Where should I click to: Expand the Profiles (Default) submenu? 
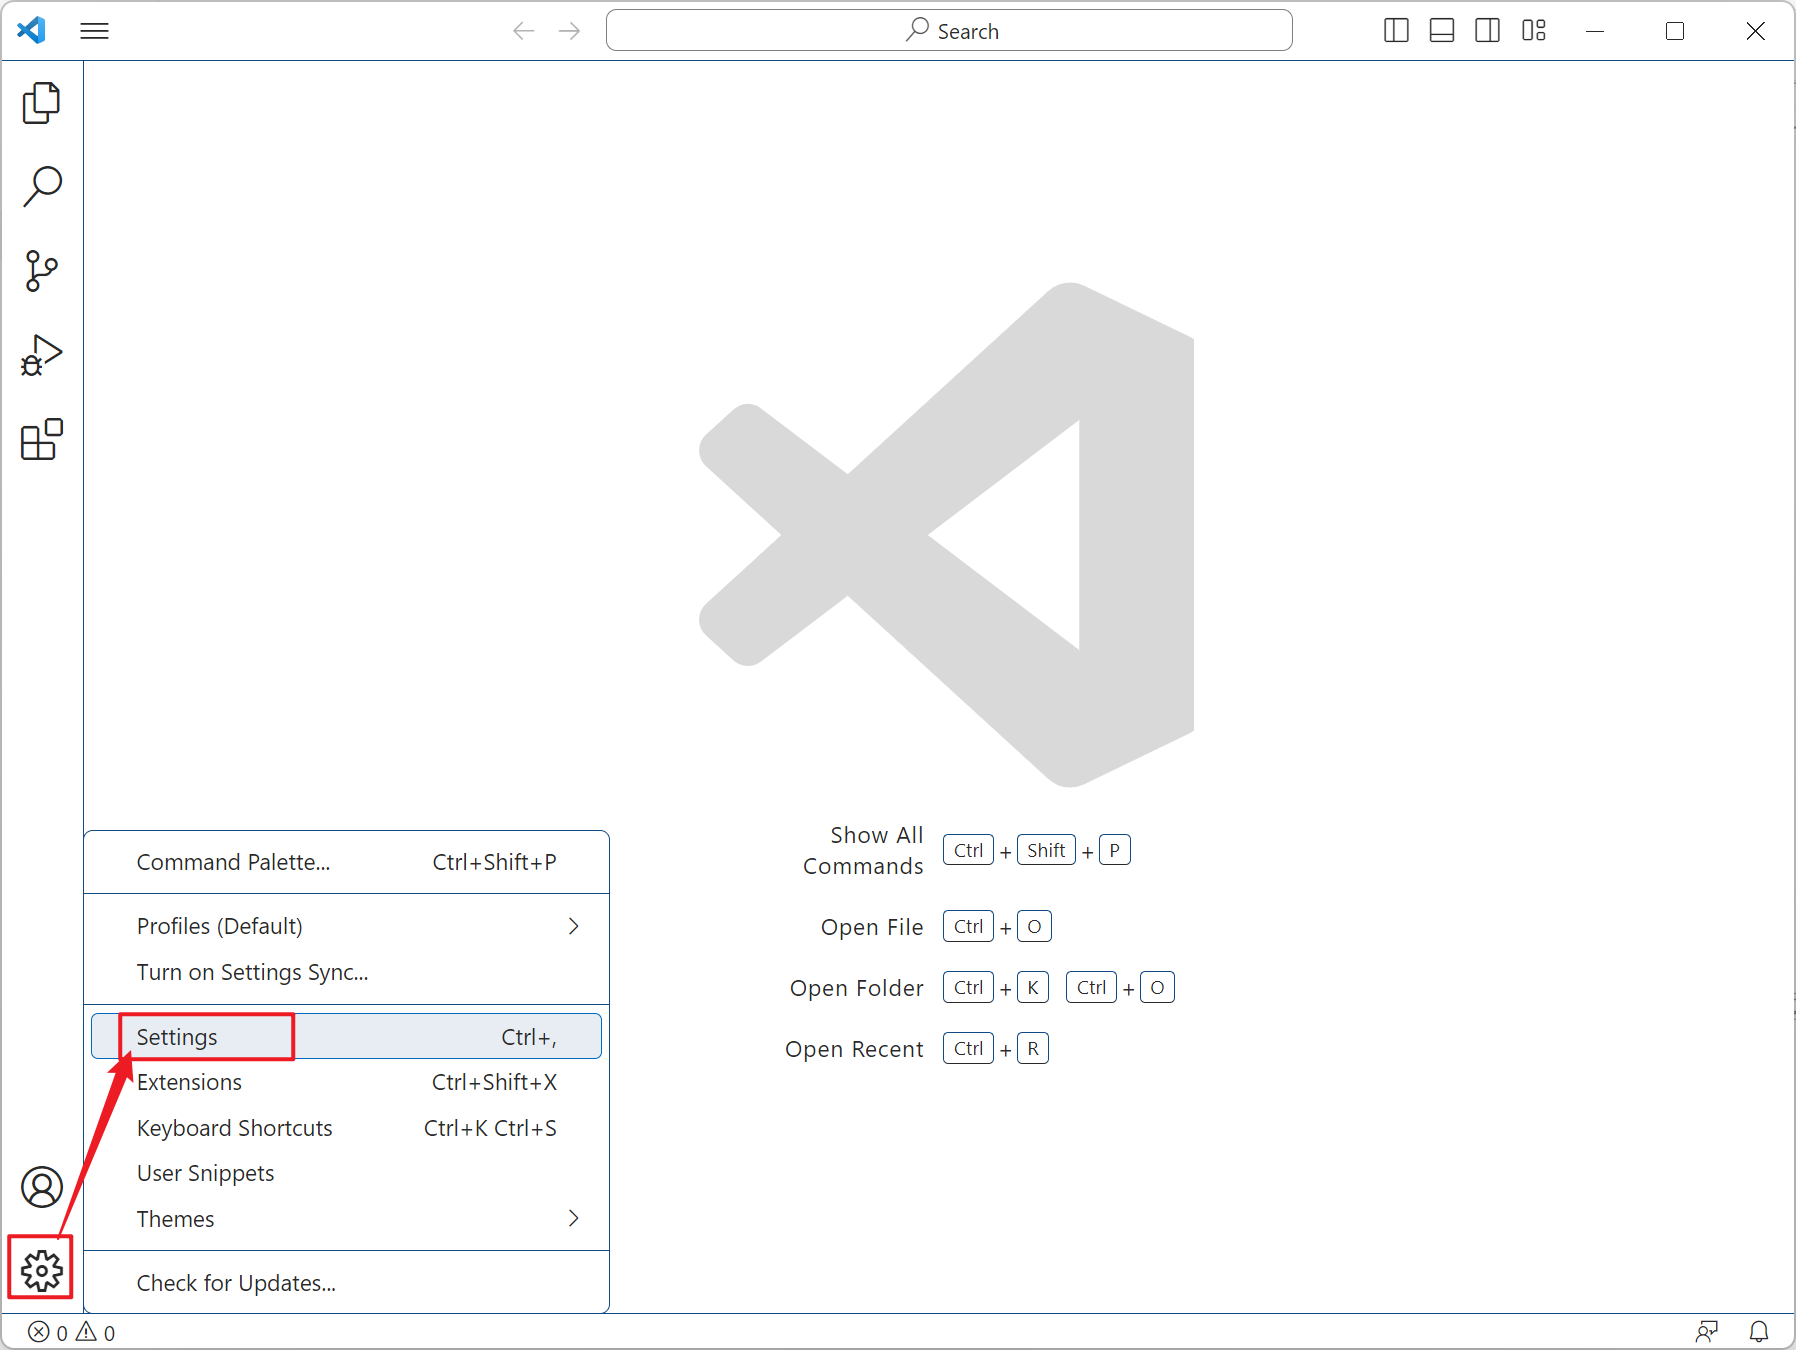pos(346,926)
